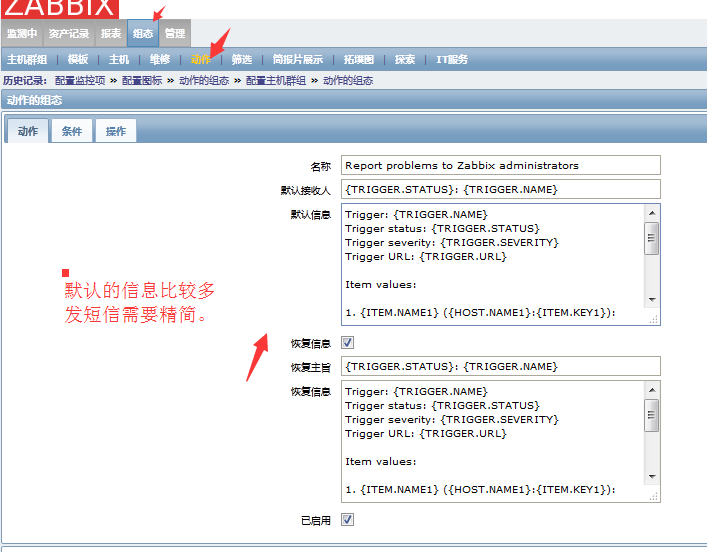This screenshot has width=707, height=552.
Task: Click resize grip of 恢复信息 text area
Action: (x=654, y=496)
